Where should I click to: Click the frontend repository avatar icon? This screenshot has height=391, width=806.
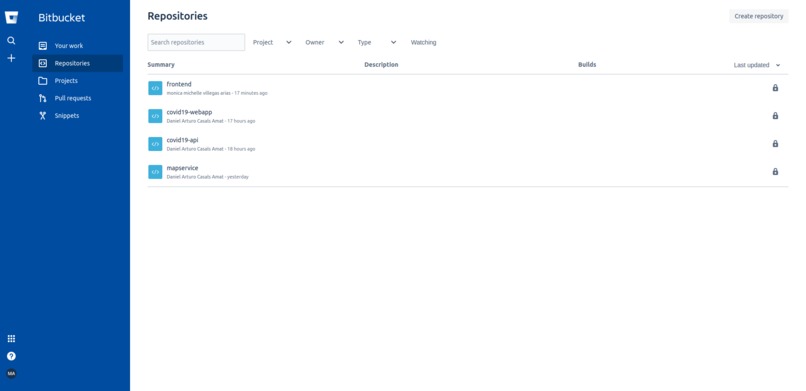click(155, 88)
